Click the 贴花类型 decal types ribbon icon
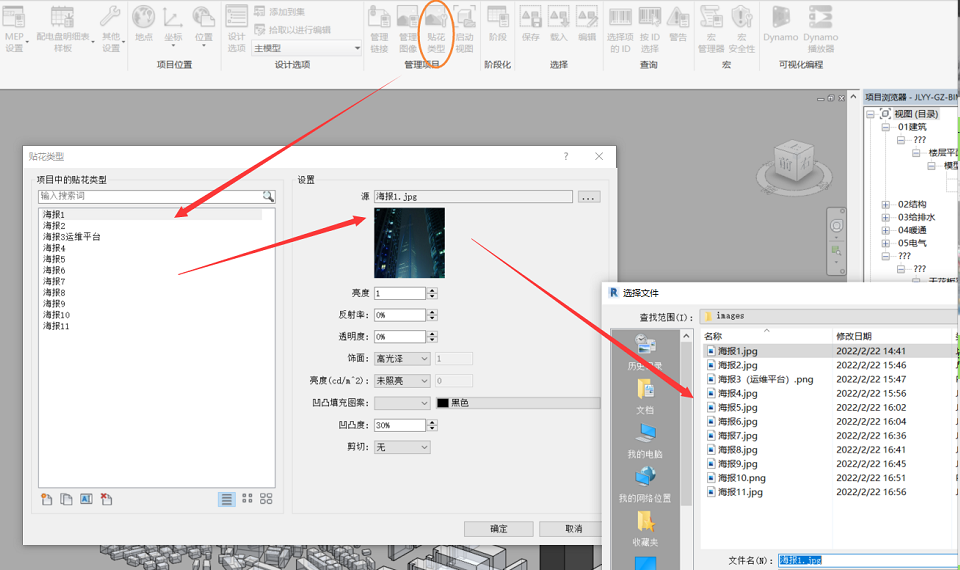 click(436, 28)
